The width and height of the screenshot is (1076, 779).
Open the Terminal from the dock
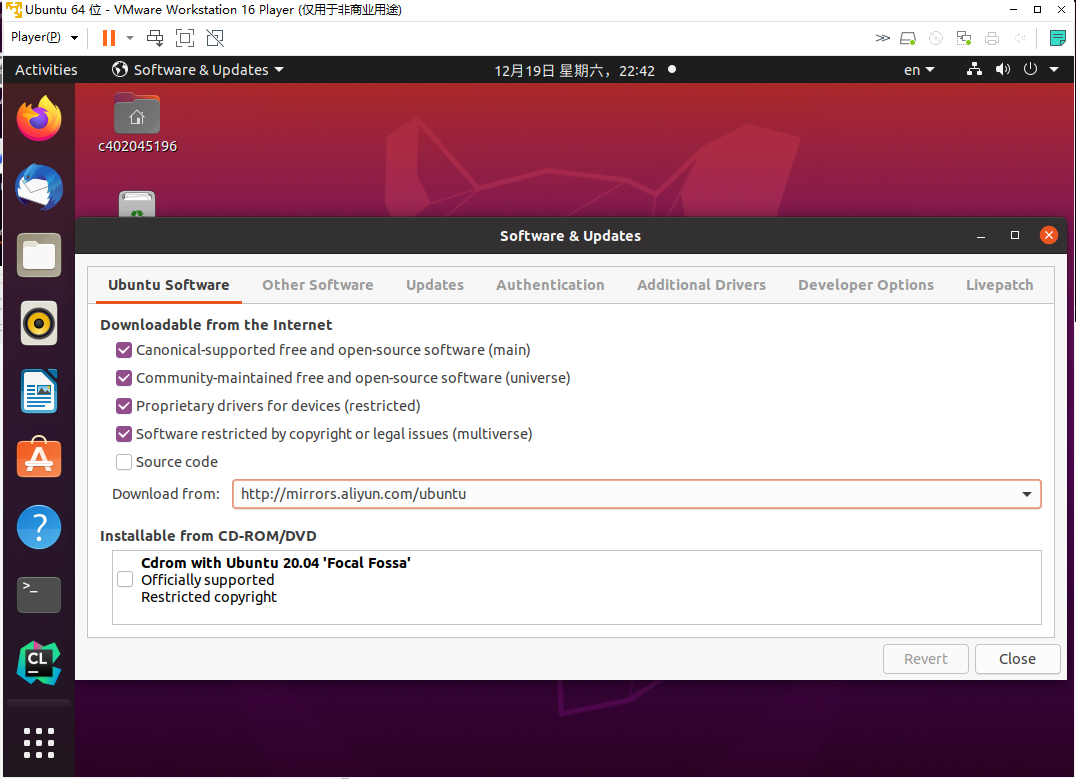pyautogui.click(x=38, y=594)
